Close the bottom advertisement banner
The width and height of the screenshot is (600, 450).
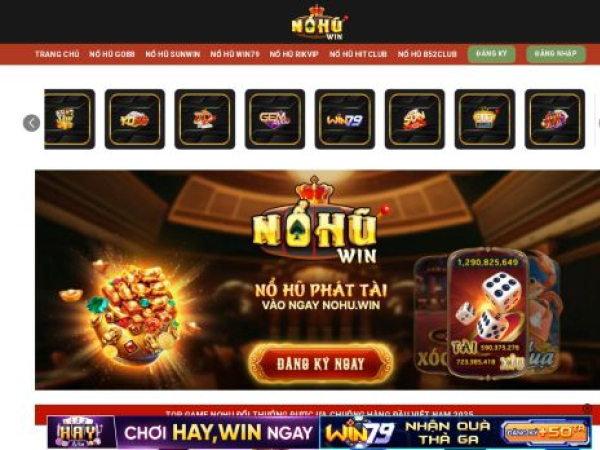pyautogui.click(x=587, y=408)
